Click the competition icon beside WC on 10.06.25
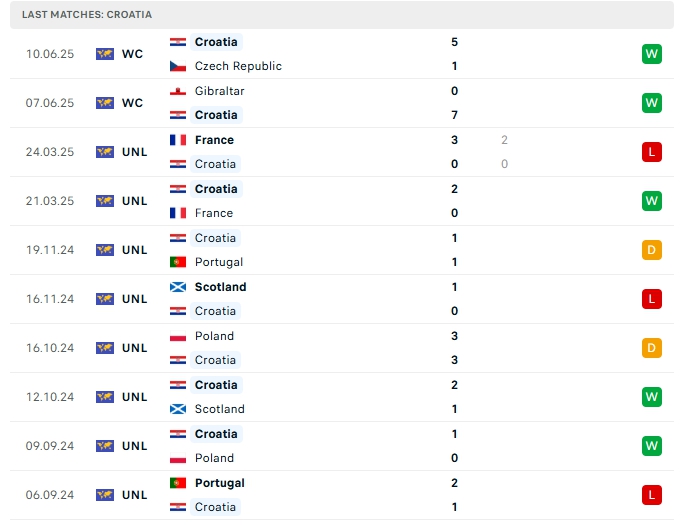This screenshot has height=525, width=686. (x=105, y=54)
